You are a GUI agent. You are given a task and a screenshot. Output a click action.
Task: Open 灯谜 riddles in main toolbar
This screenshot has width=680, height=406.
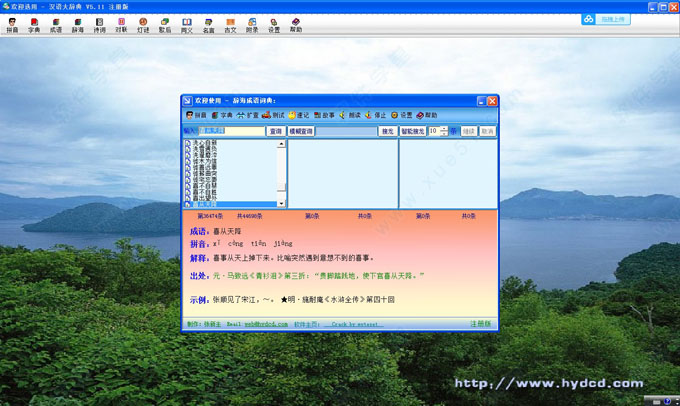pyautogui.click(x=143, y=26)
